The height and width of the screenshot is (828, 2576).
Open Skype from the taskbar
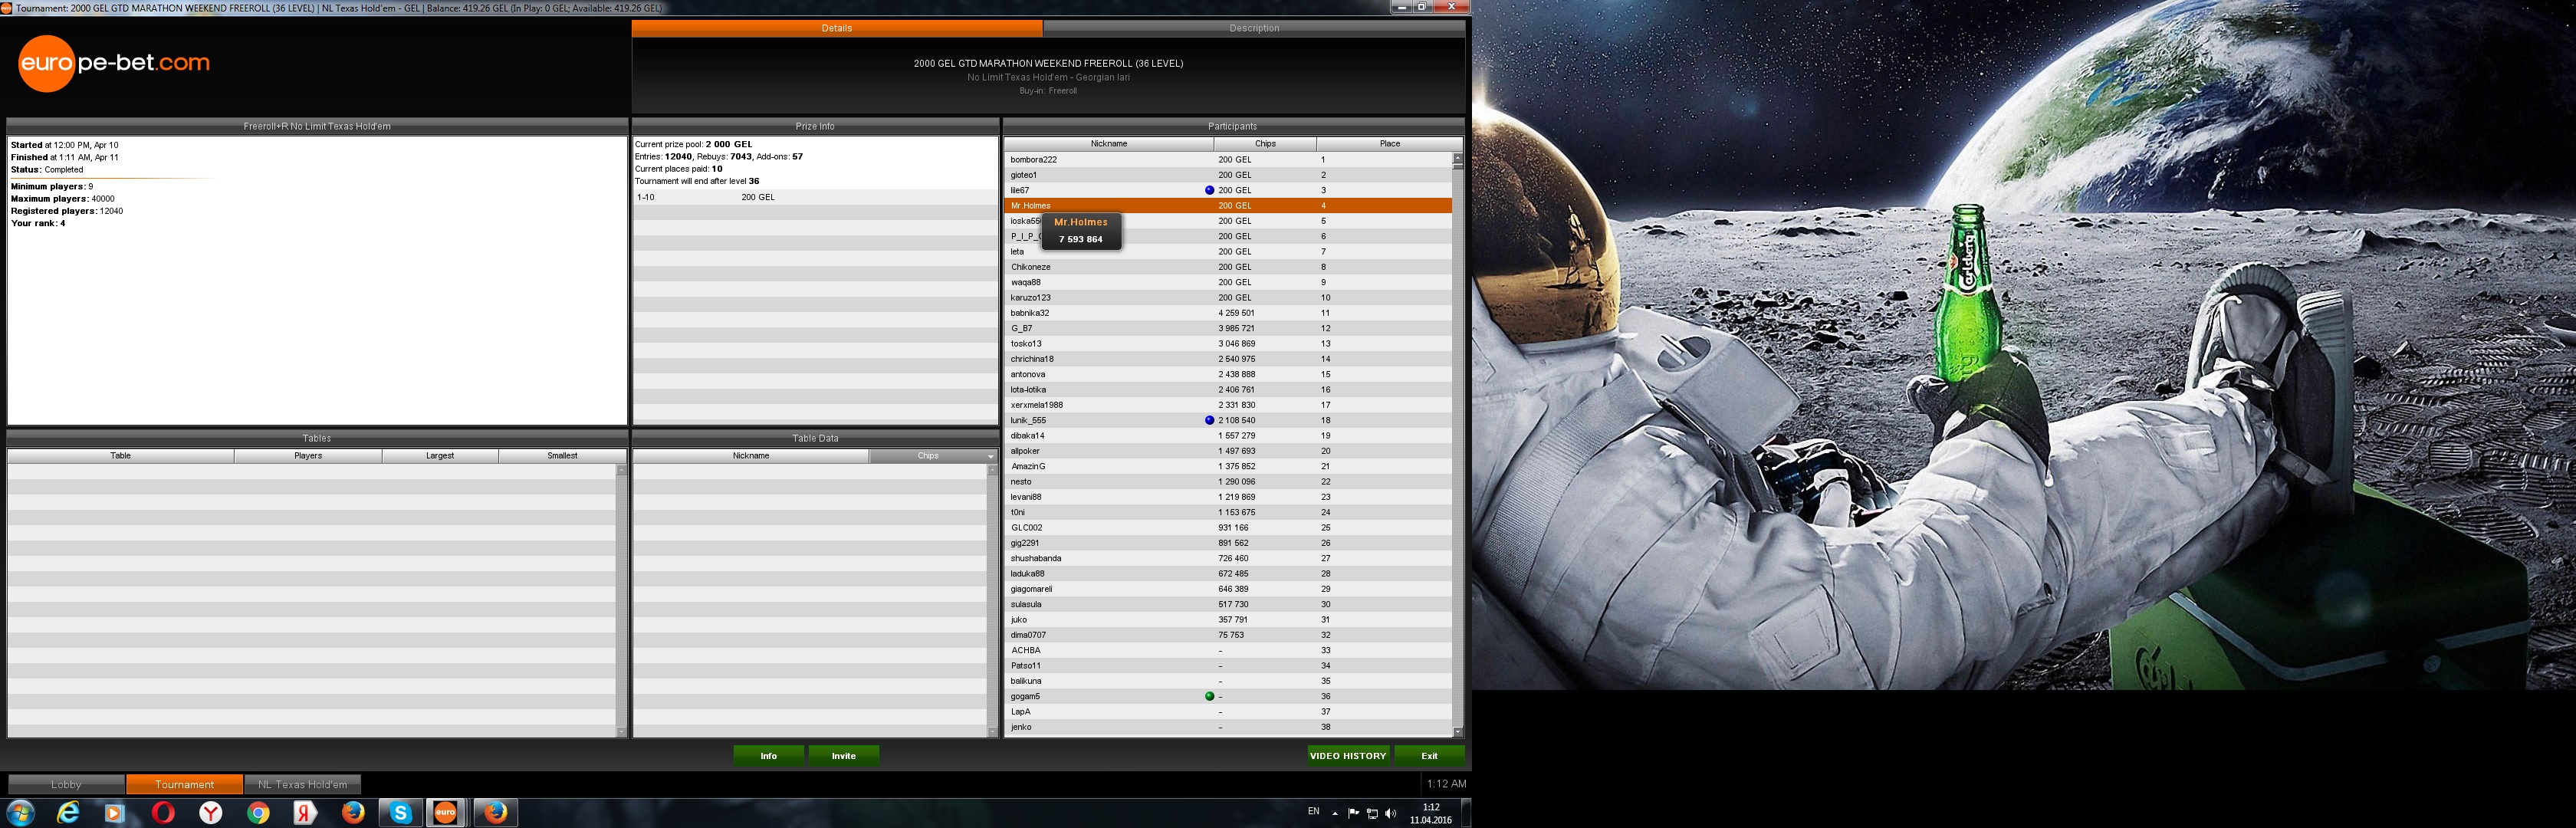(400, 812)
